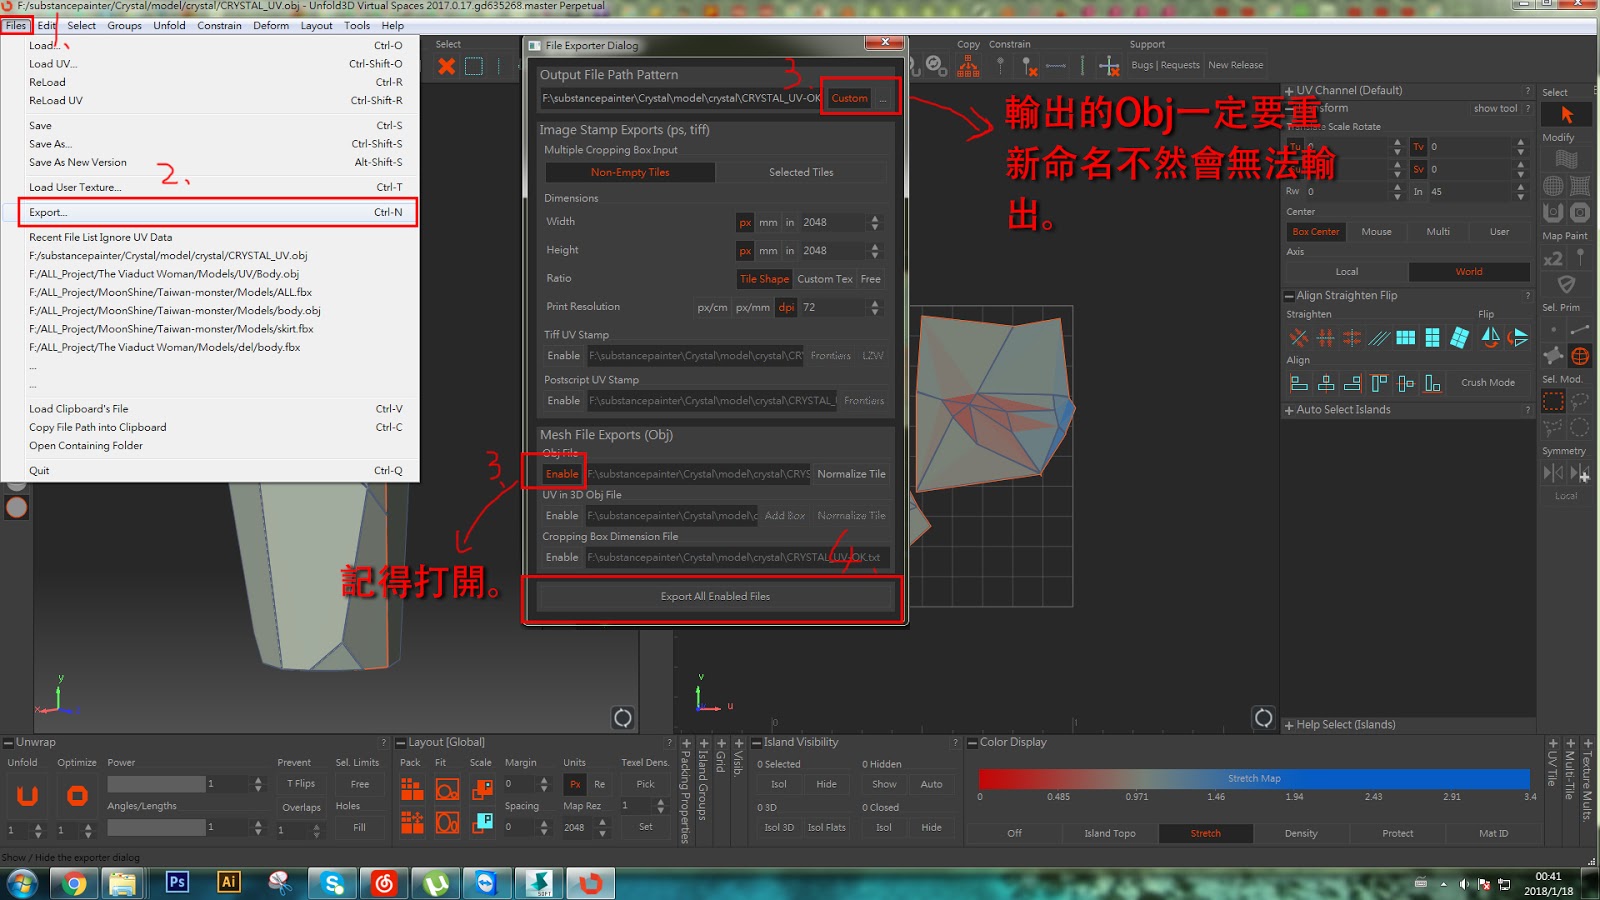The width and height of the screenshot is (1600, 900).
Task: Open Illustrator from the taskbar
Action: tap(229, 882)
